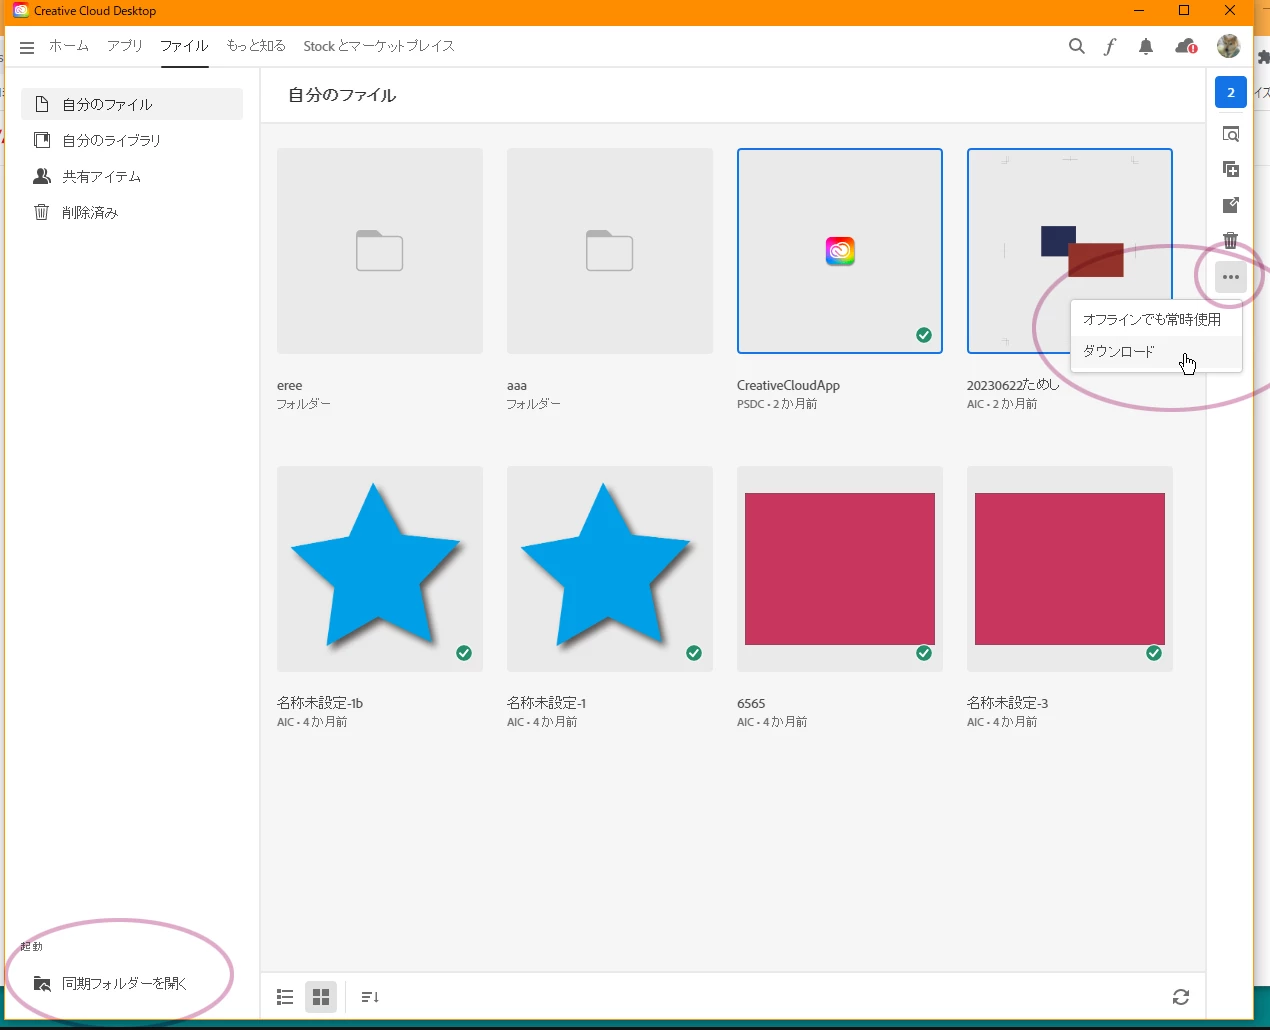
Task: Select the aaa folder thumbnail
Action: click(x=610, y=251)
